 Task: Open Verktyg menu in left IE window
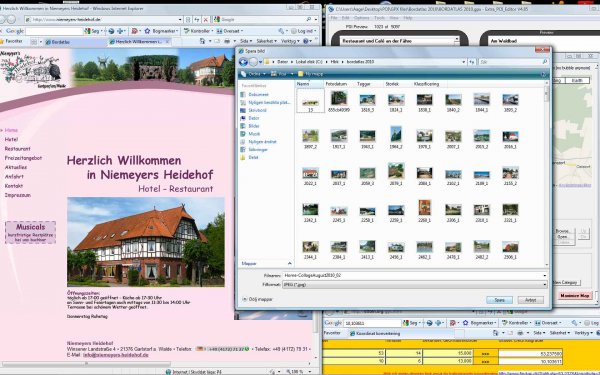(x=290, y=41)
